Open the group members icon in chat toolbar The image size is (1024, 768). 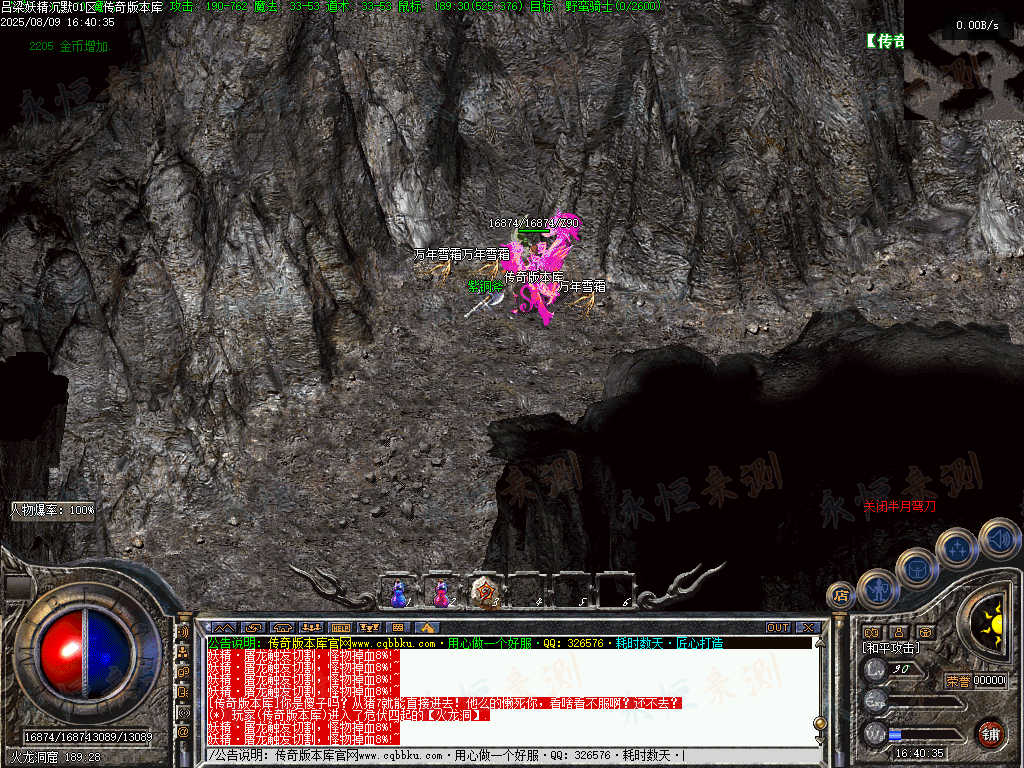point(312,628)
